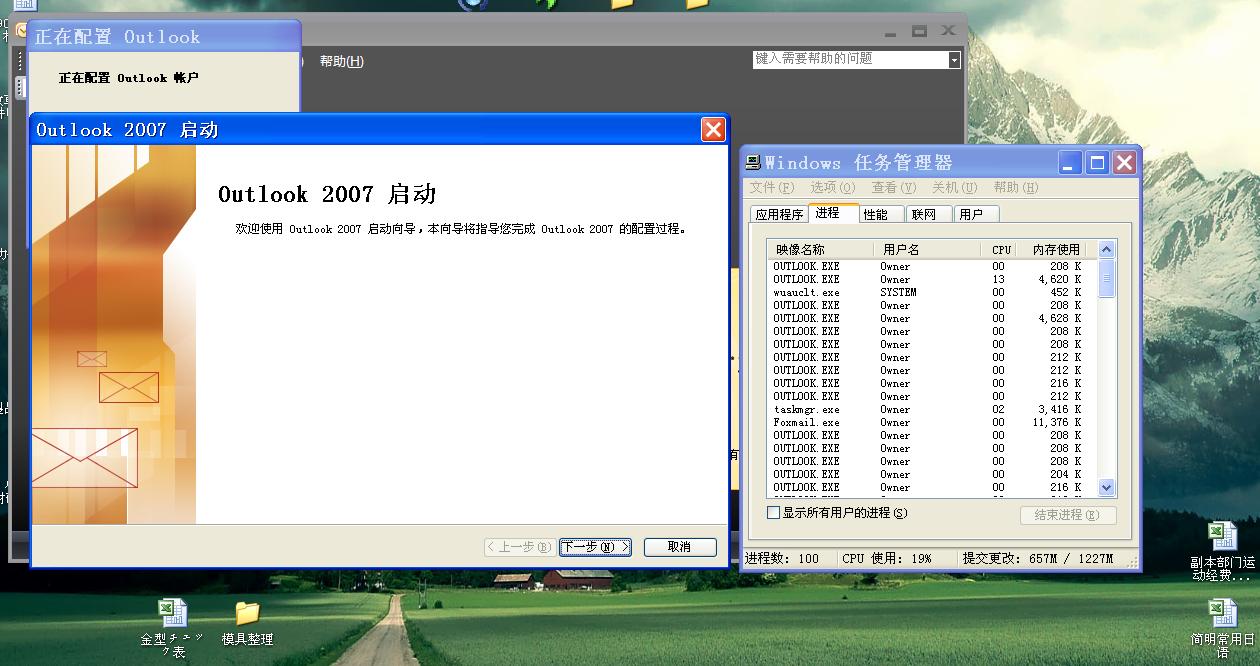1260x666 pixels.
Task: Switch to the 联网 tab
Action: pyautogui.click(x=929, y=214)
